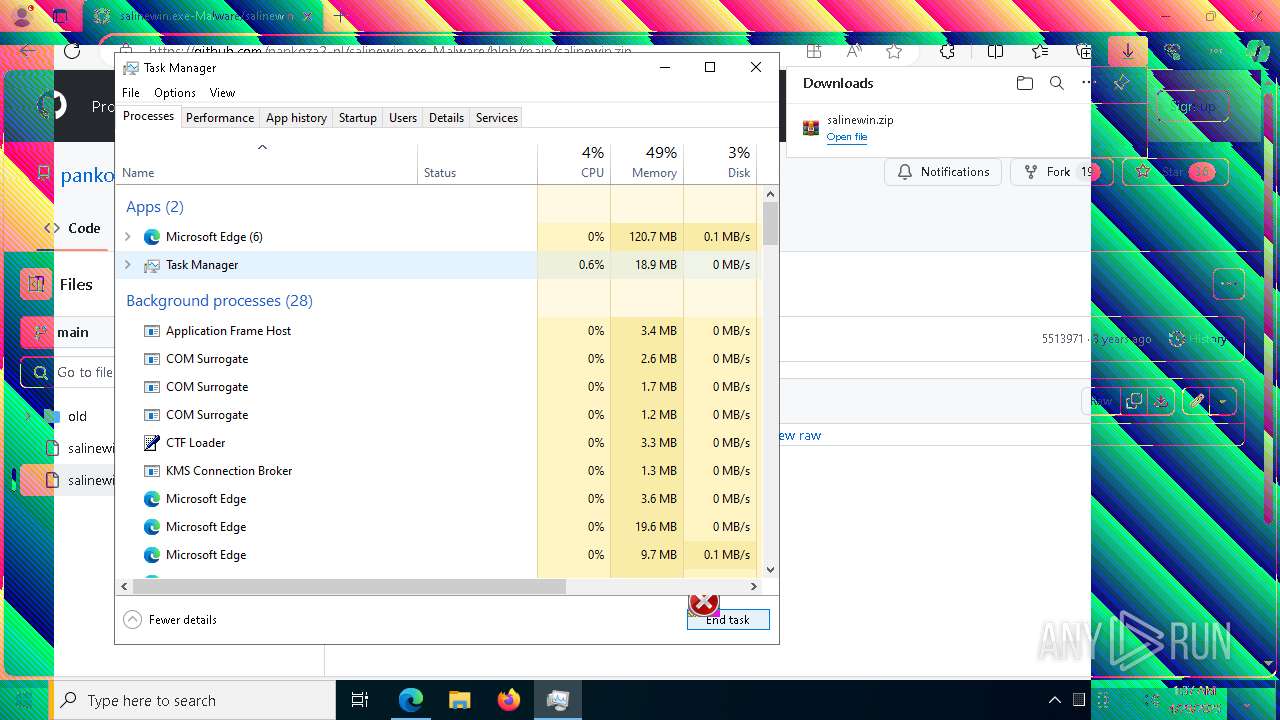Open the File menu in Task Manager
The width and height of the screenshot is (1280, 720).
(131, 92)
